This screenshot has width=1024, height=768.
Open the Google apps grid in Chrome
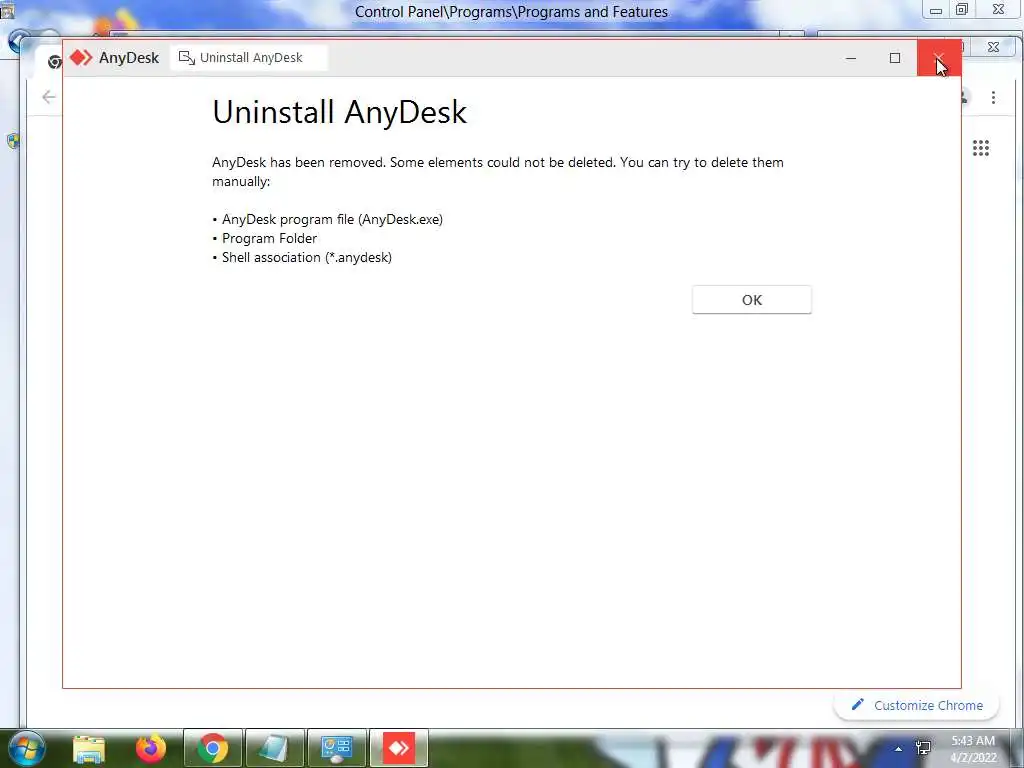point(981,148)
